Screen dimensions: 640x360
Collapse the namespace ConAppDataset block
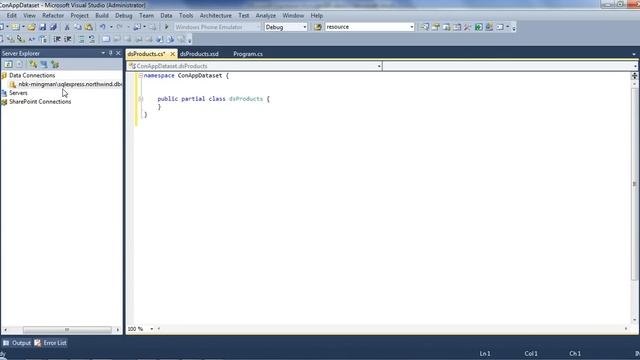(x=140, y=76)
